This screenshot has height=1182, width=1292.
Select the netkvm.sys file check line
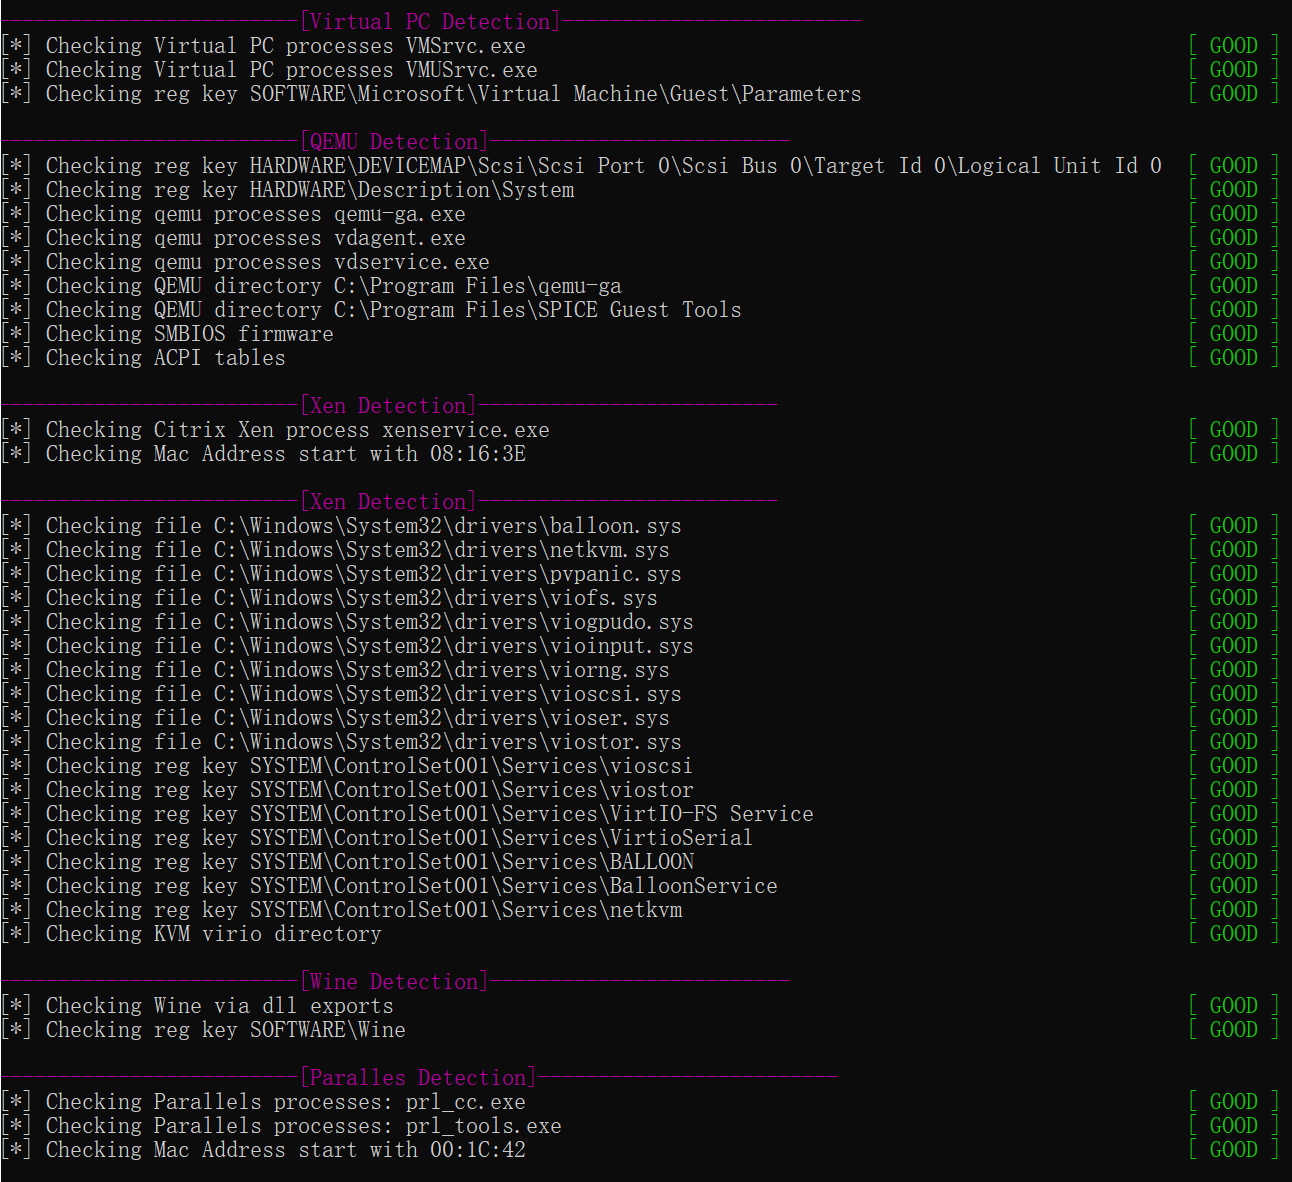pos(335,550)
